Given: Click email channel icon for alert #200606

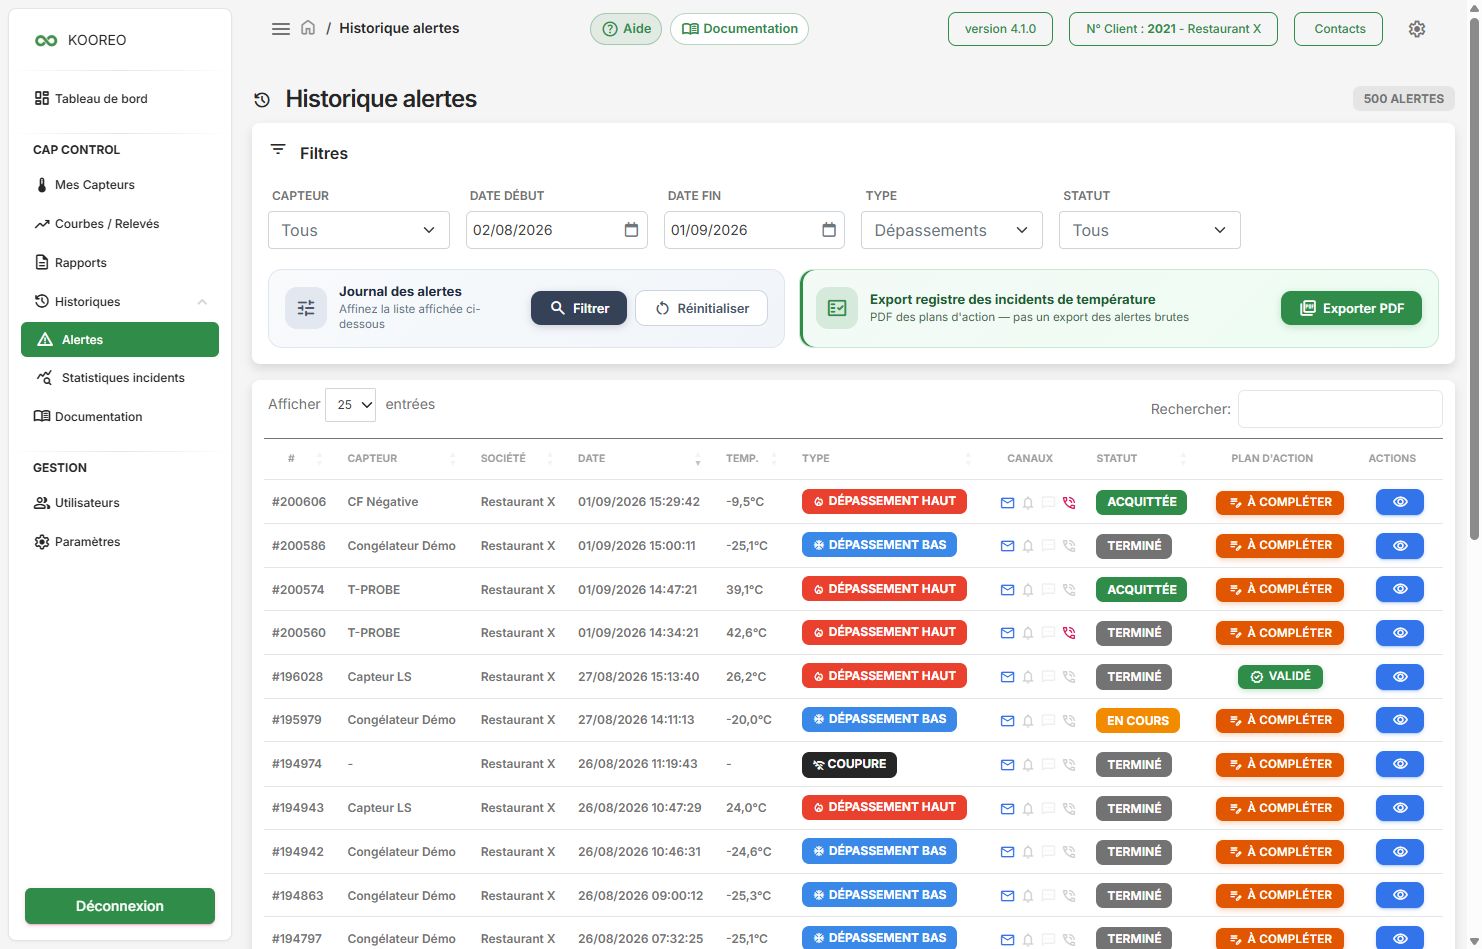Looking at the screenshot, I should pyautogui.click(x=1007, y=503).
